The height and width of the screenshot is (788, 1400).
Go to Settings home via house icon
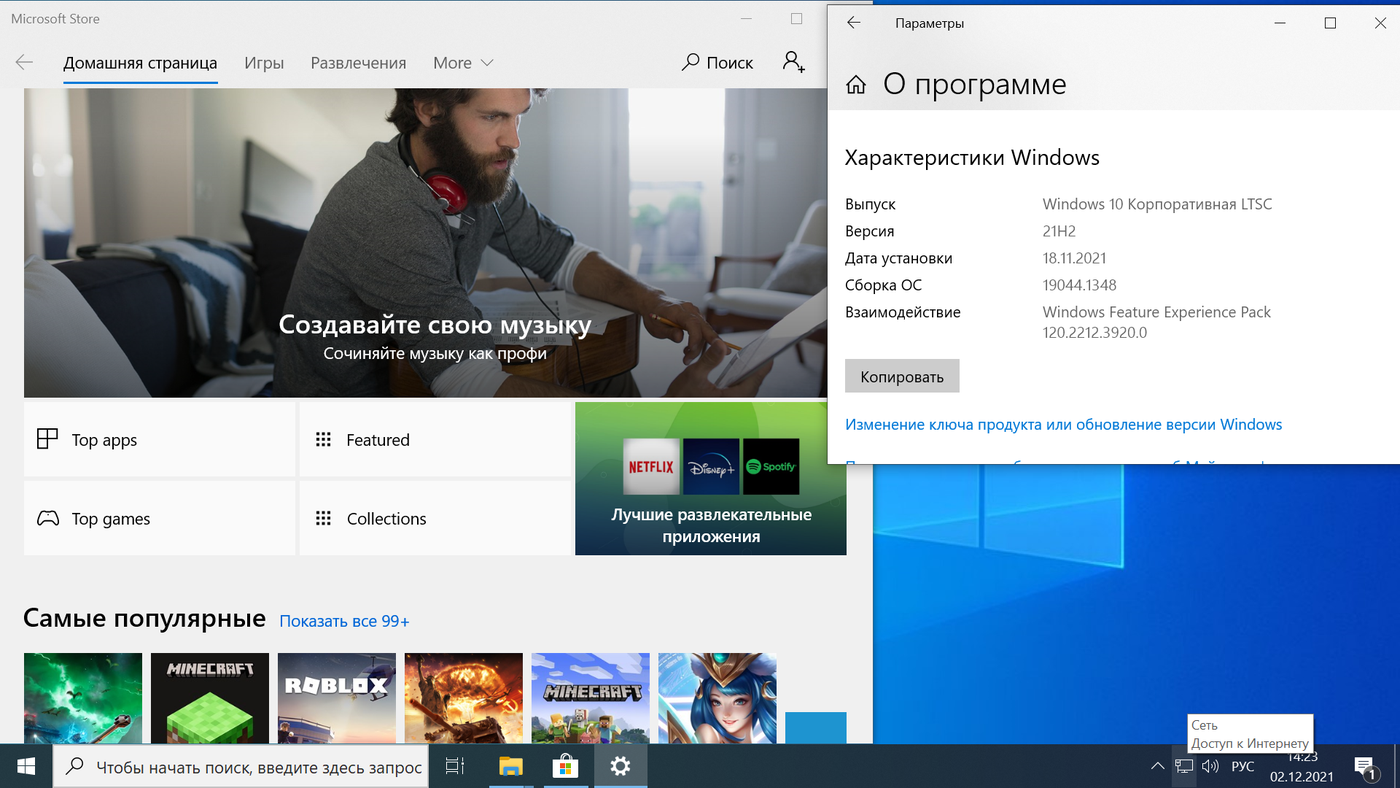pyautogui.click(x=856, y=85)
